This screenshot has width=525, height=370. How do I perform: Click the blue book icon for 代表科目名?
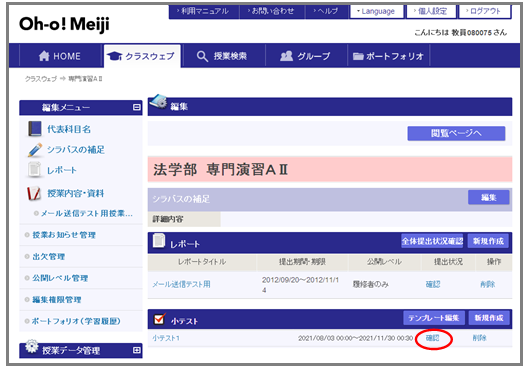click(x=34, y=129)
